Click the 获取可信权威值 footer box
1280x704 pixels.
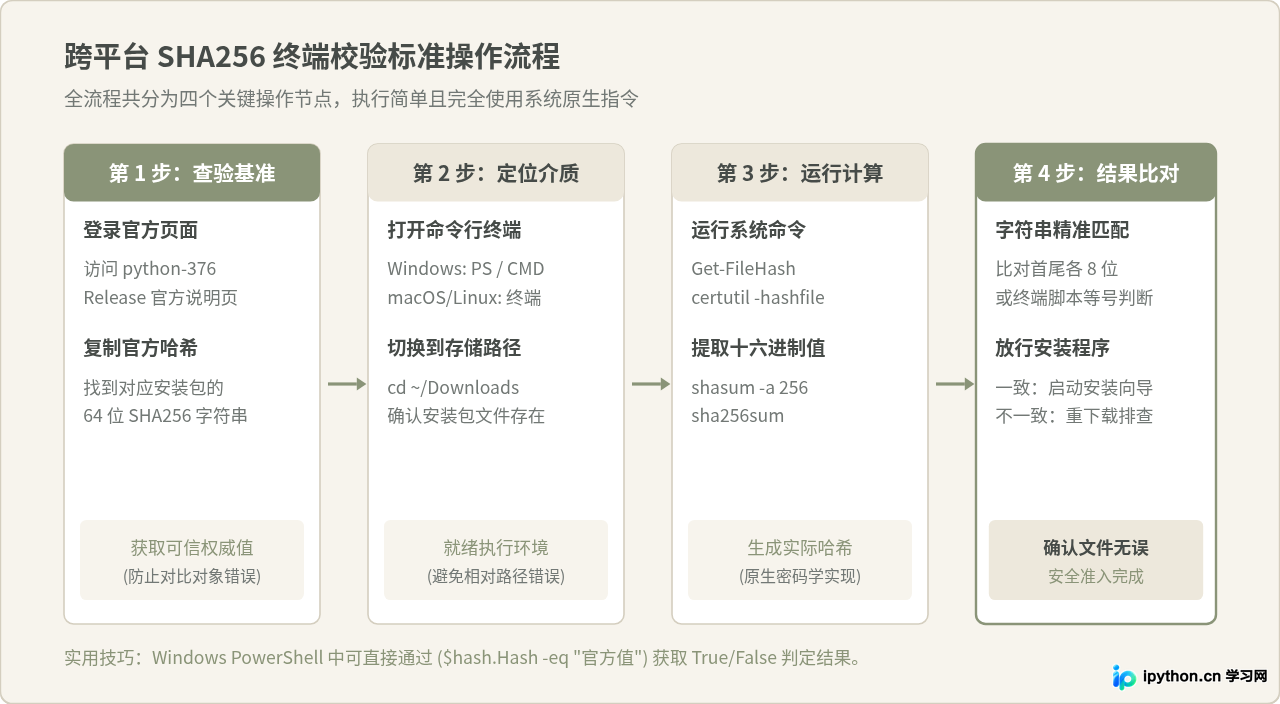pos(192,560)
